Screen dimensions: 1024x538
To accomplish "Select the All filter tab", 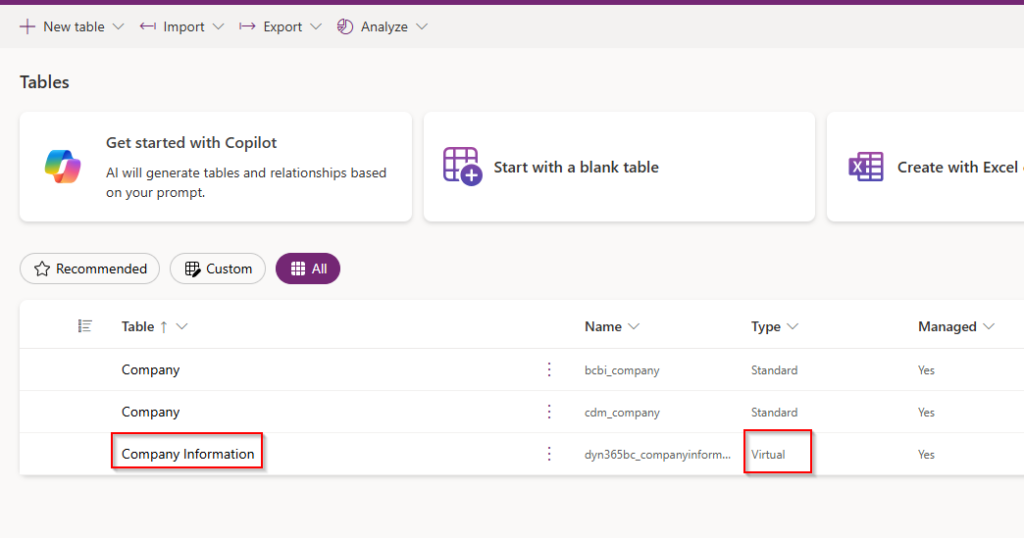I will click(308, 268).
